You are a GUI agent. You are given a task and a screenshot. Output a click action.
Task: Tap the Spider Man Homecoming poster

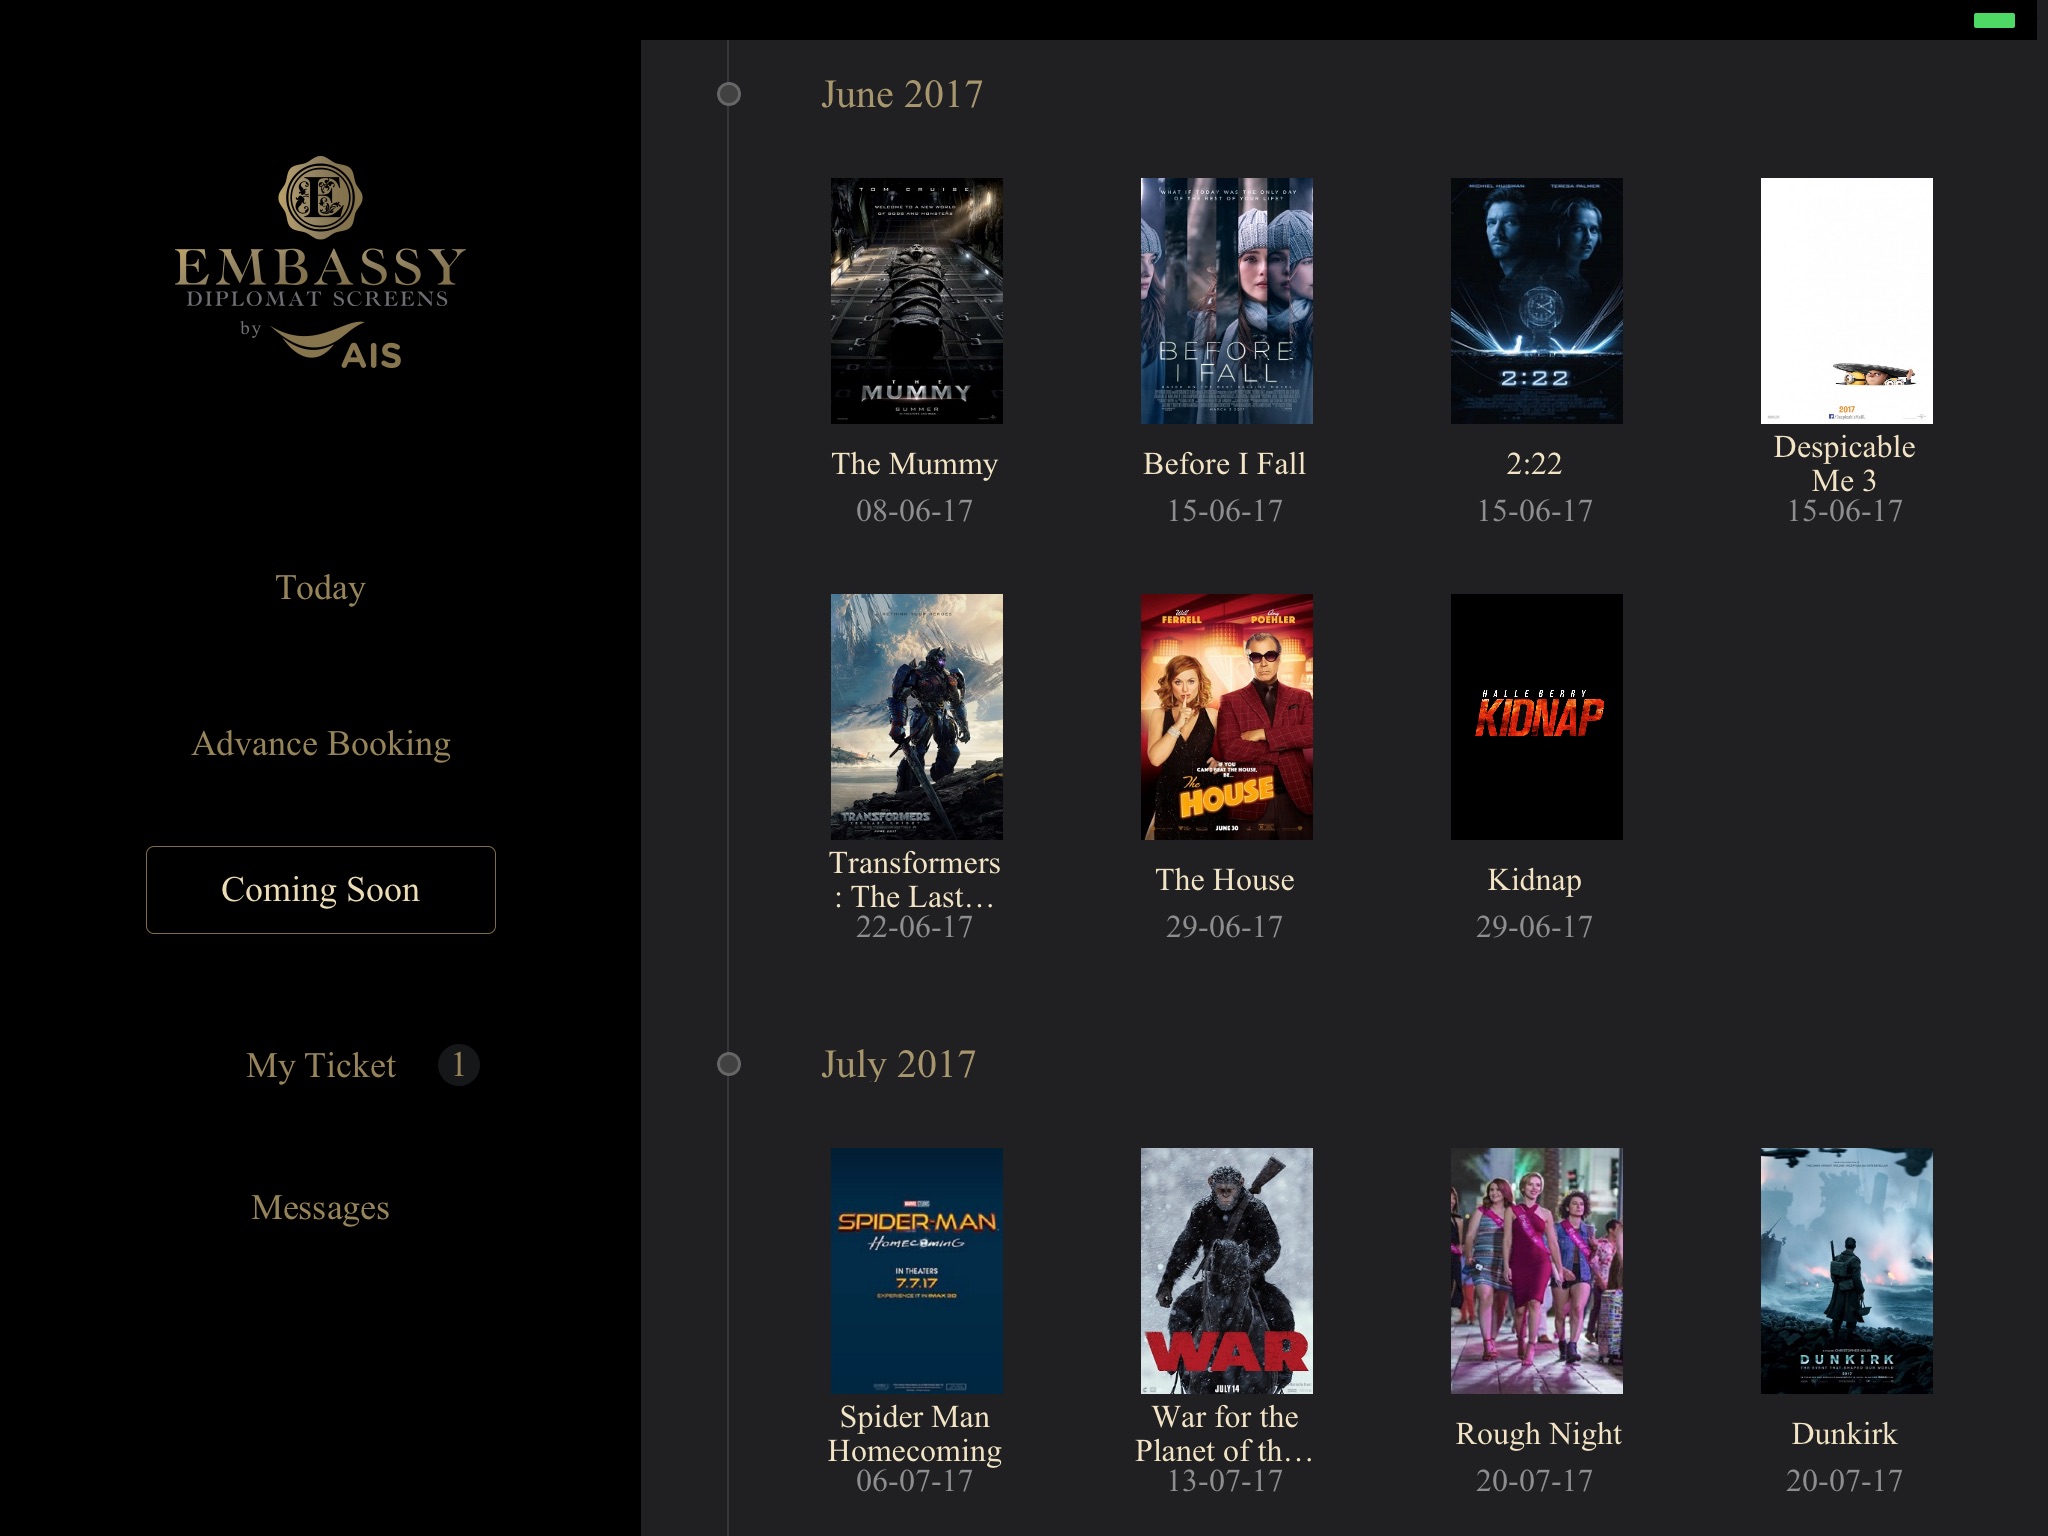[x=916, y=1271]
